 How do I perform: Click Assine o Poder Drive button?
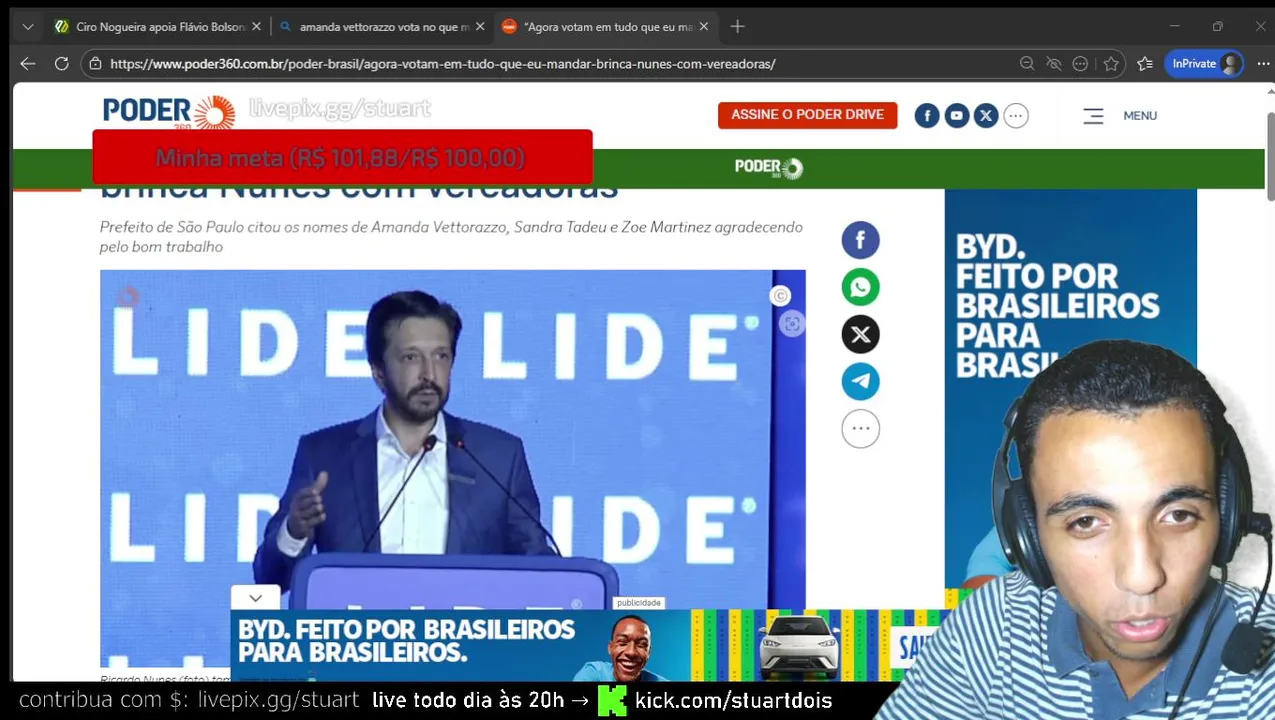[807, 115]
